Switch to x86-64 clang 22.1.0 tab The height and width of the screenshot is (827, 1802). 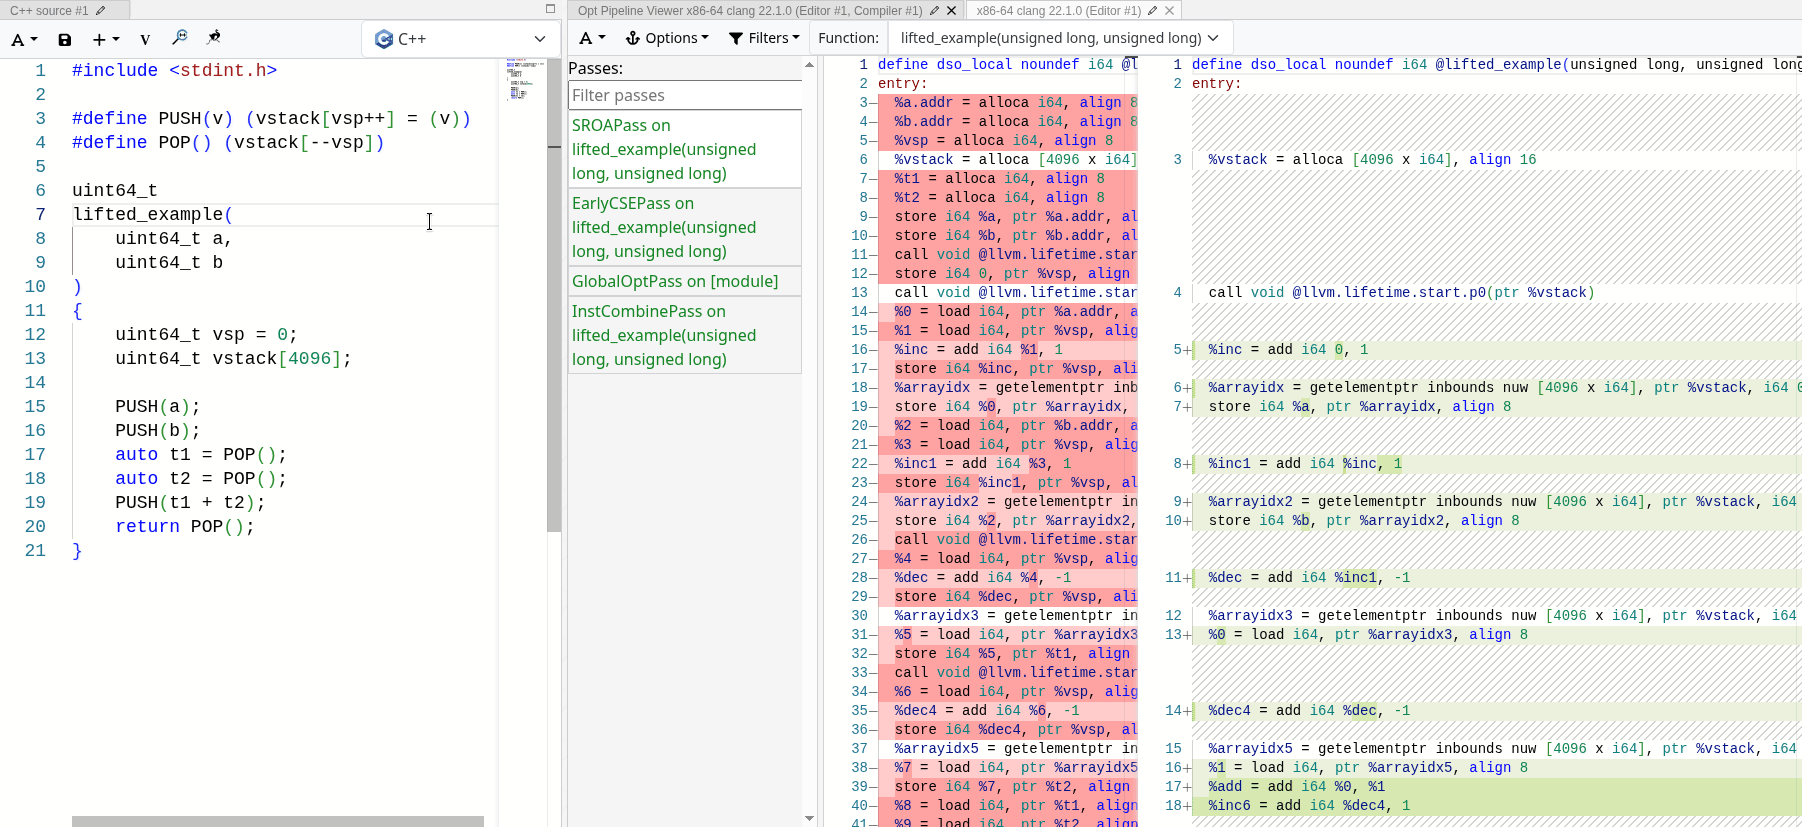(1058, 10)
